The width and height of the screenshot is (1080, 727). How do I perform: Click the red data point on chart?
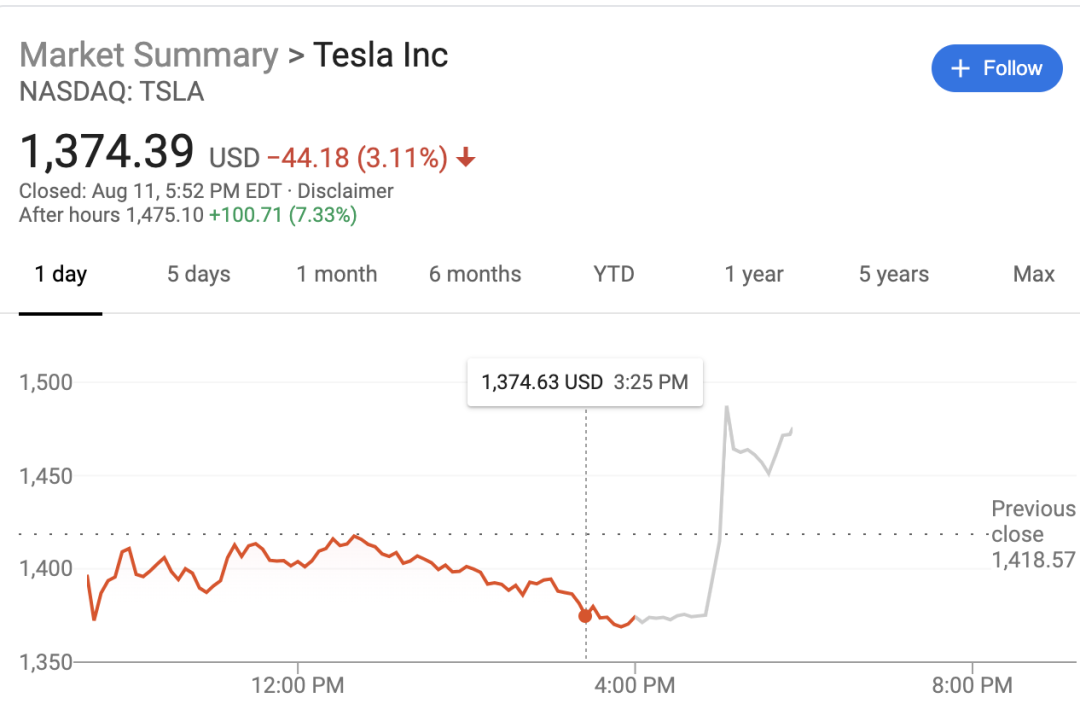(585, 616)
